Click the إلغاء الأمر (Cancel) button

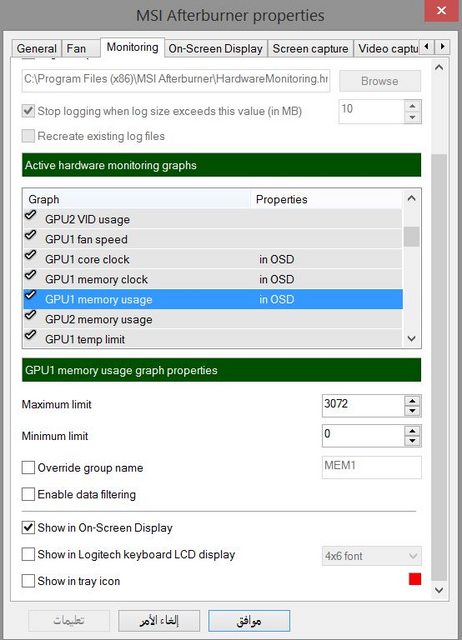[x=159, y=621]
